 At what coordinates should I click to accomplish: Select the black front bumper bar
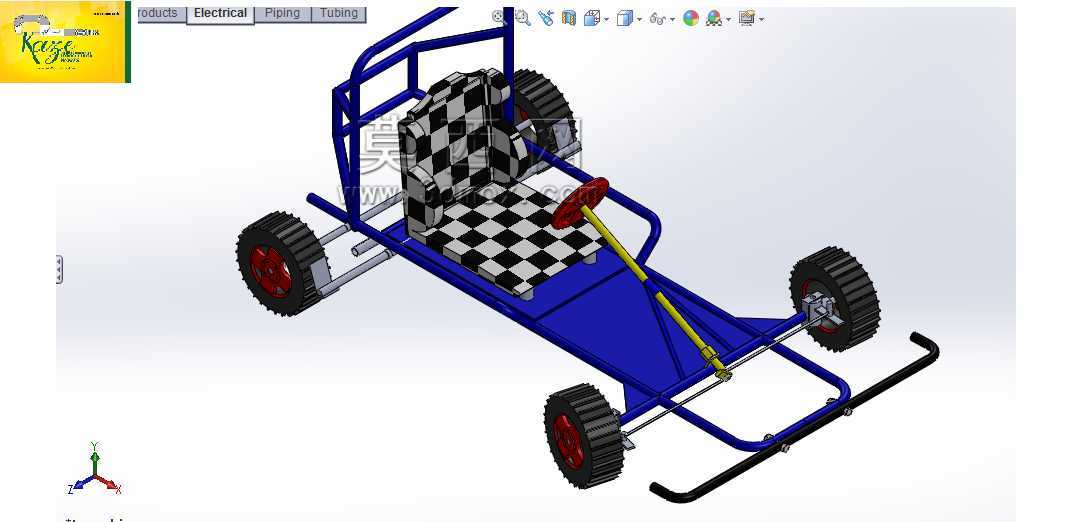point(795,419)
